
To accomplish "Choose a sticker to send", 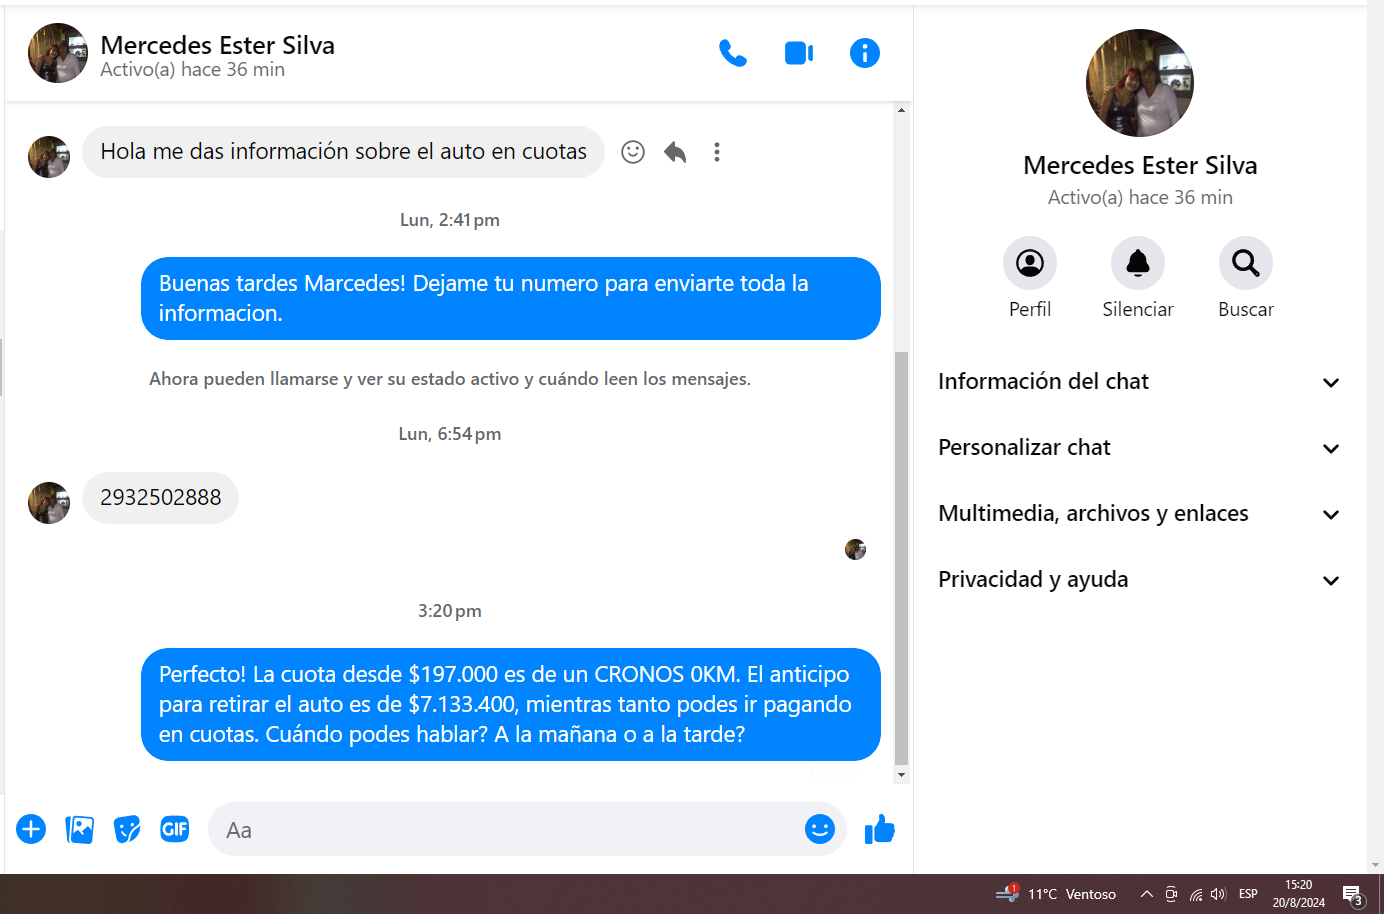I will point(127,829).
